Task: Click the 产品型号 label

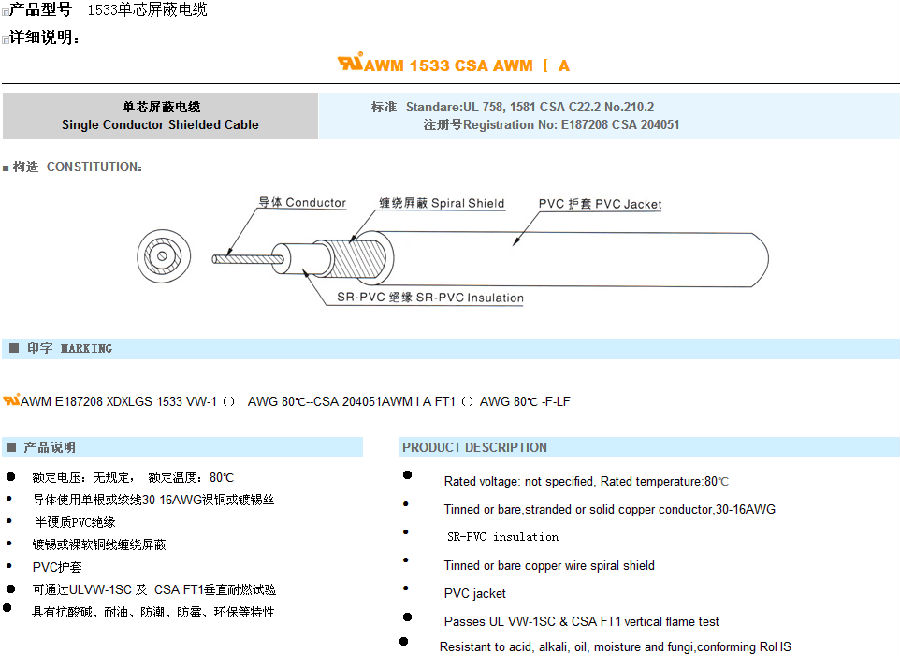Action: point(40,10)
